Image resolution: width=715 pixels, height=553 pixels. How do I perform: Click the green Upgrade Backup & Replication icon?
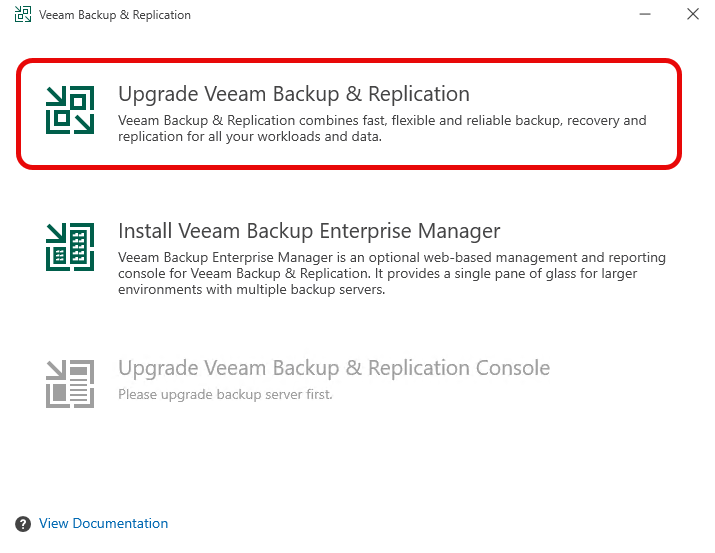pyautogui.click(x=70, y=109)
